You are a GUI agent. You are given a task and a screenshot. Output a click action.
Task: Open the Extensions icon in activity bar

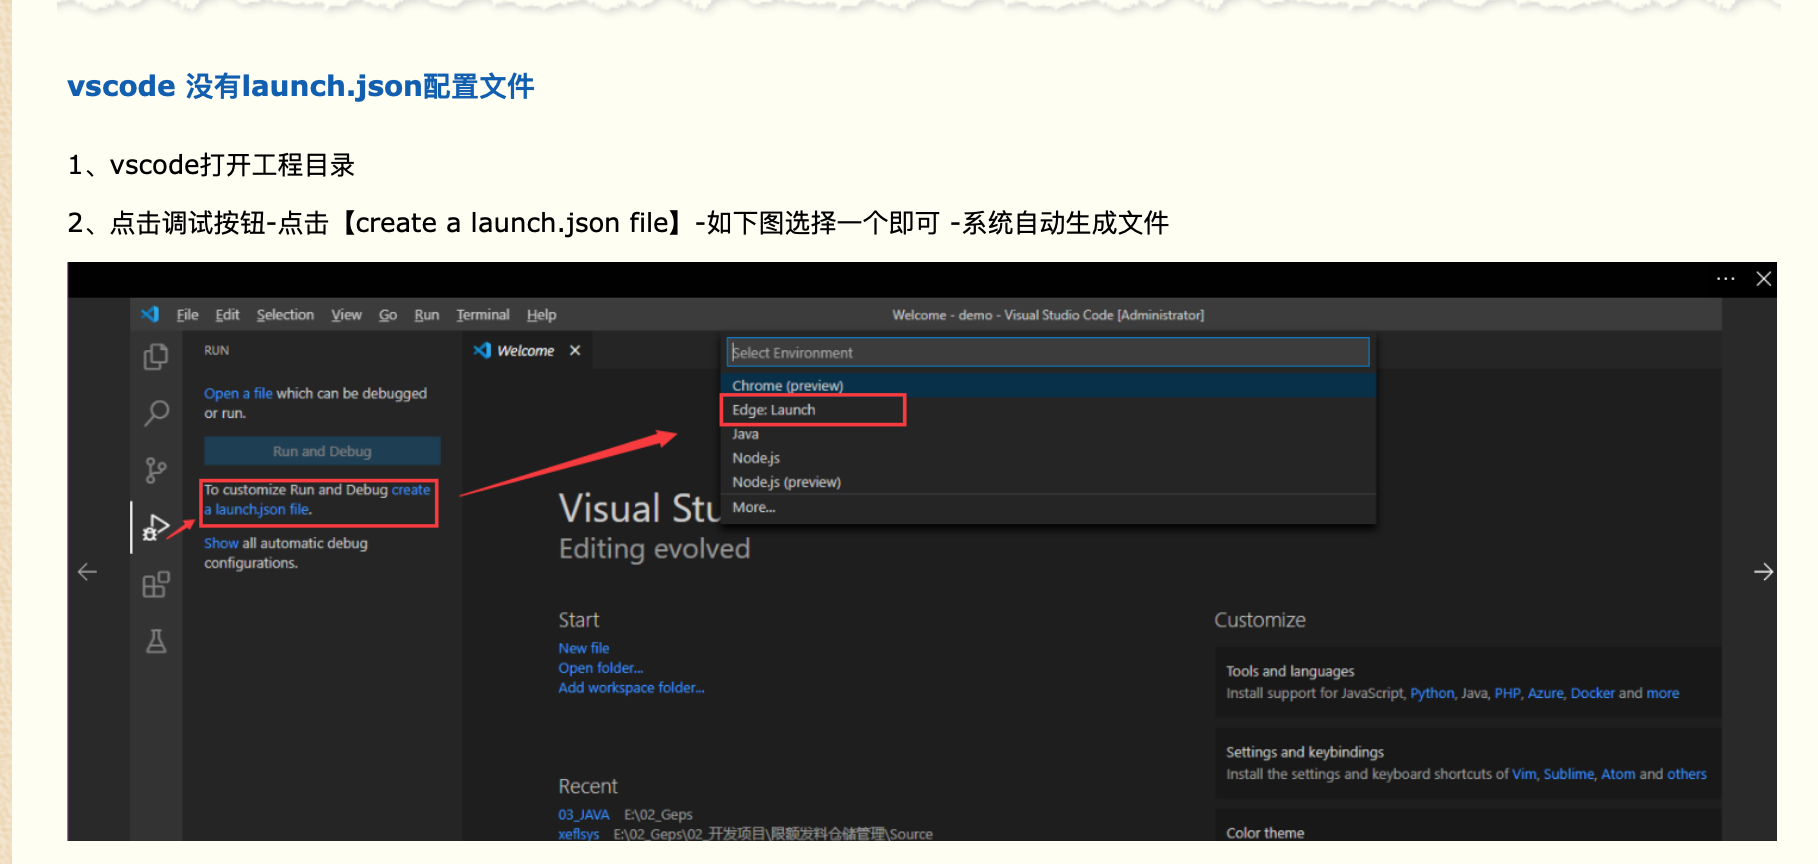coord(156,584)
